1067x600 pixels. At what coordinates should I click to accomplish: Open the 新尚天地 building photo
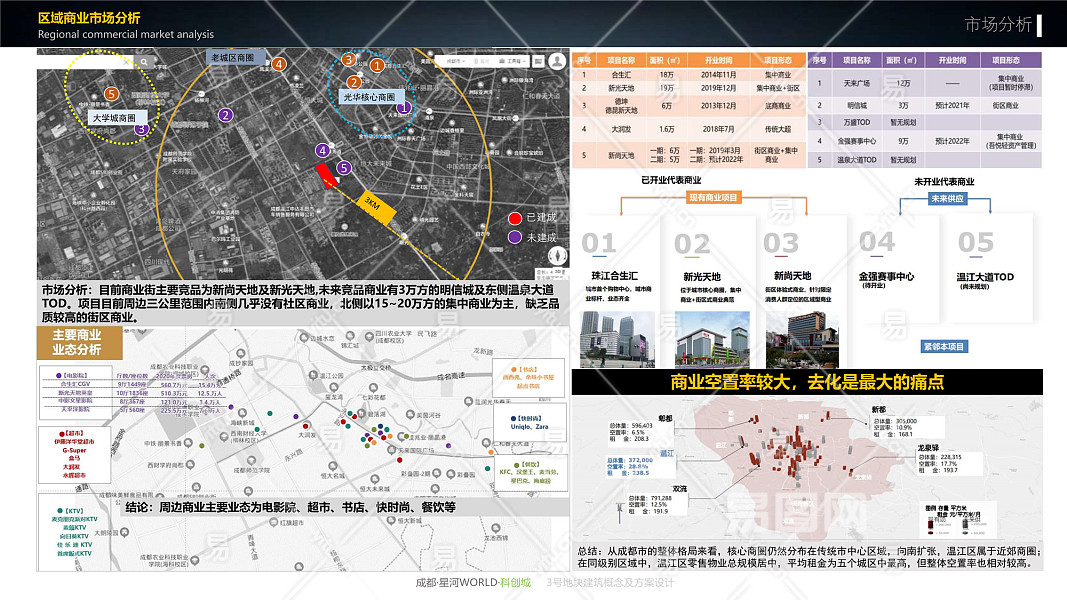point(802,339)
